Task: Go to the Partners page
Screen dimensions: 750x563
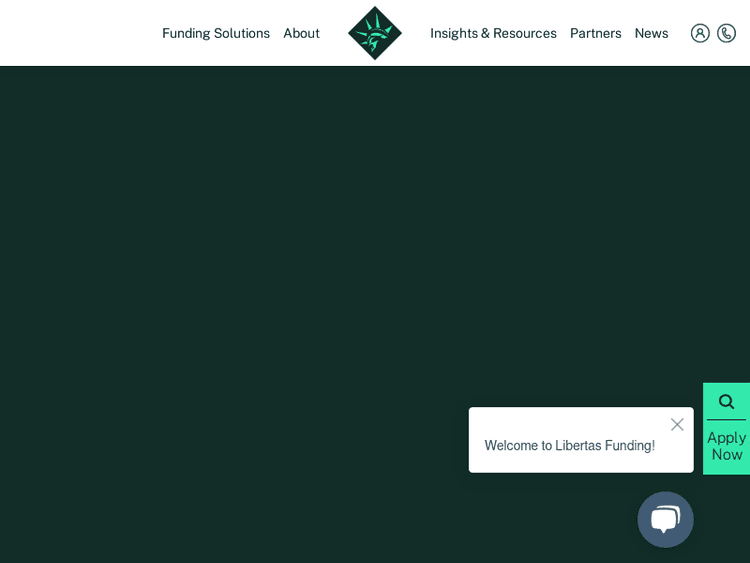Action: tap(595, 33)
